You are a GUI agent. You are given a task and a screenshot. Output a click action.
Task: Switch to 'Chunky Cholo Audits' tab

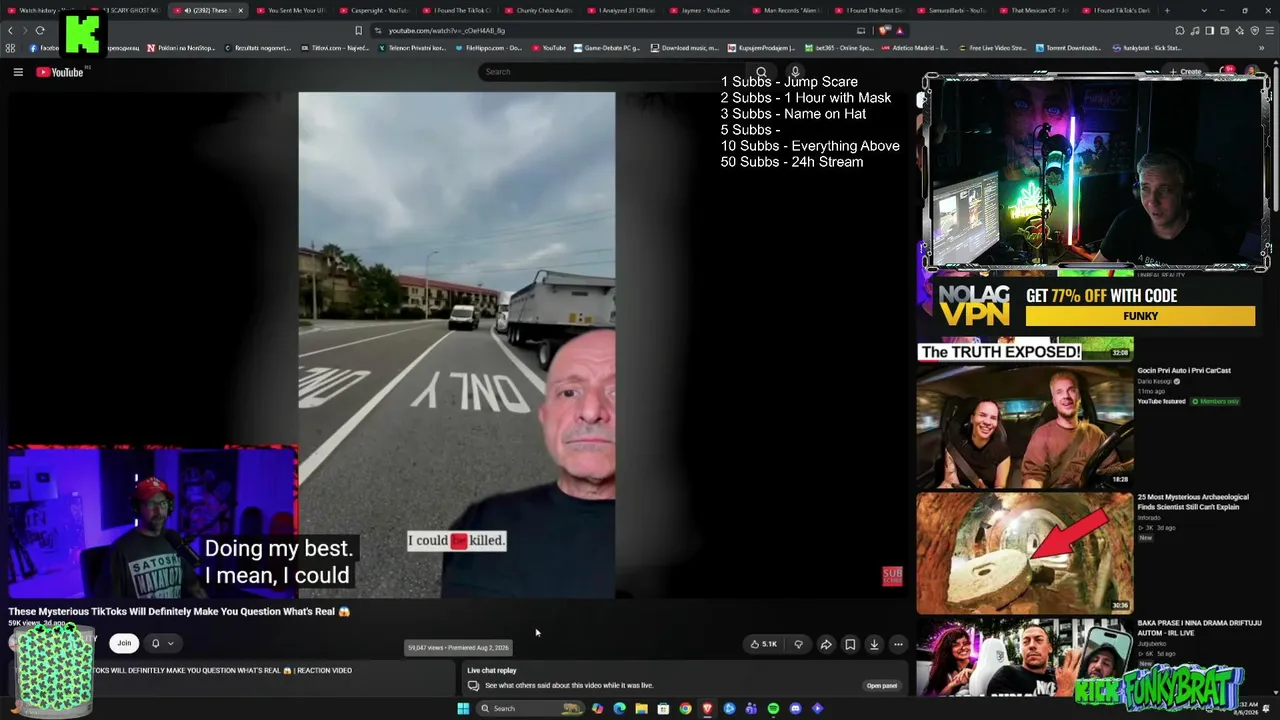[x=540, y=10]
